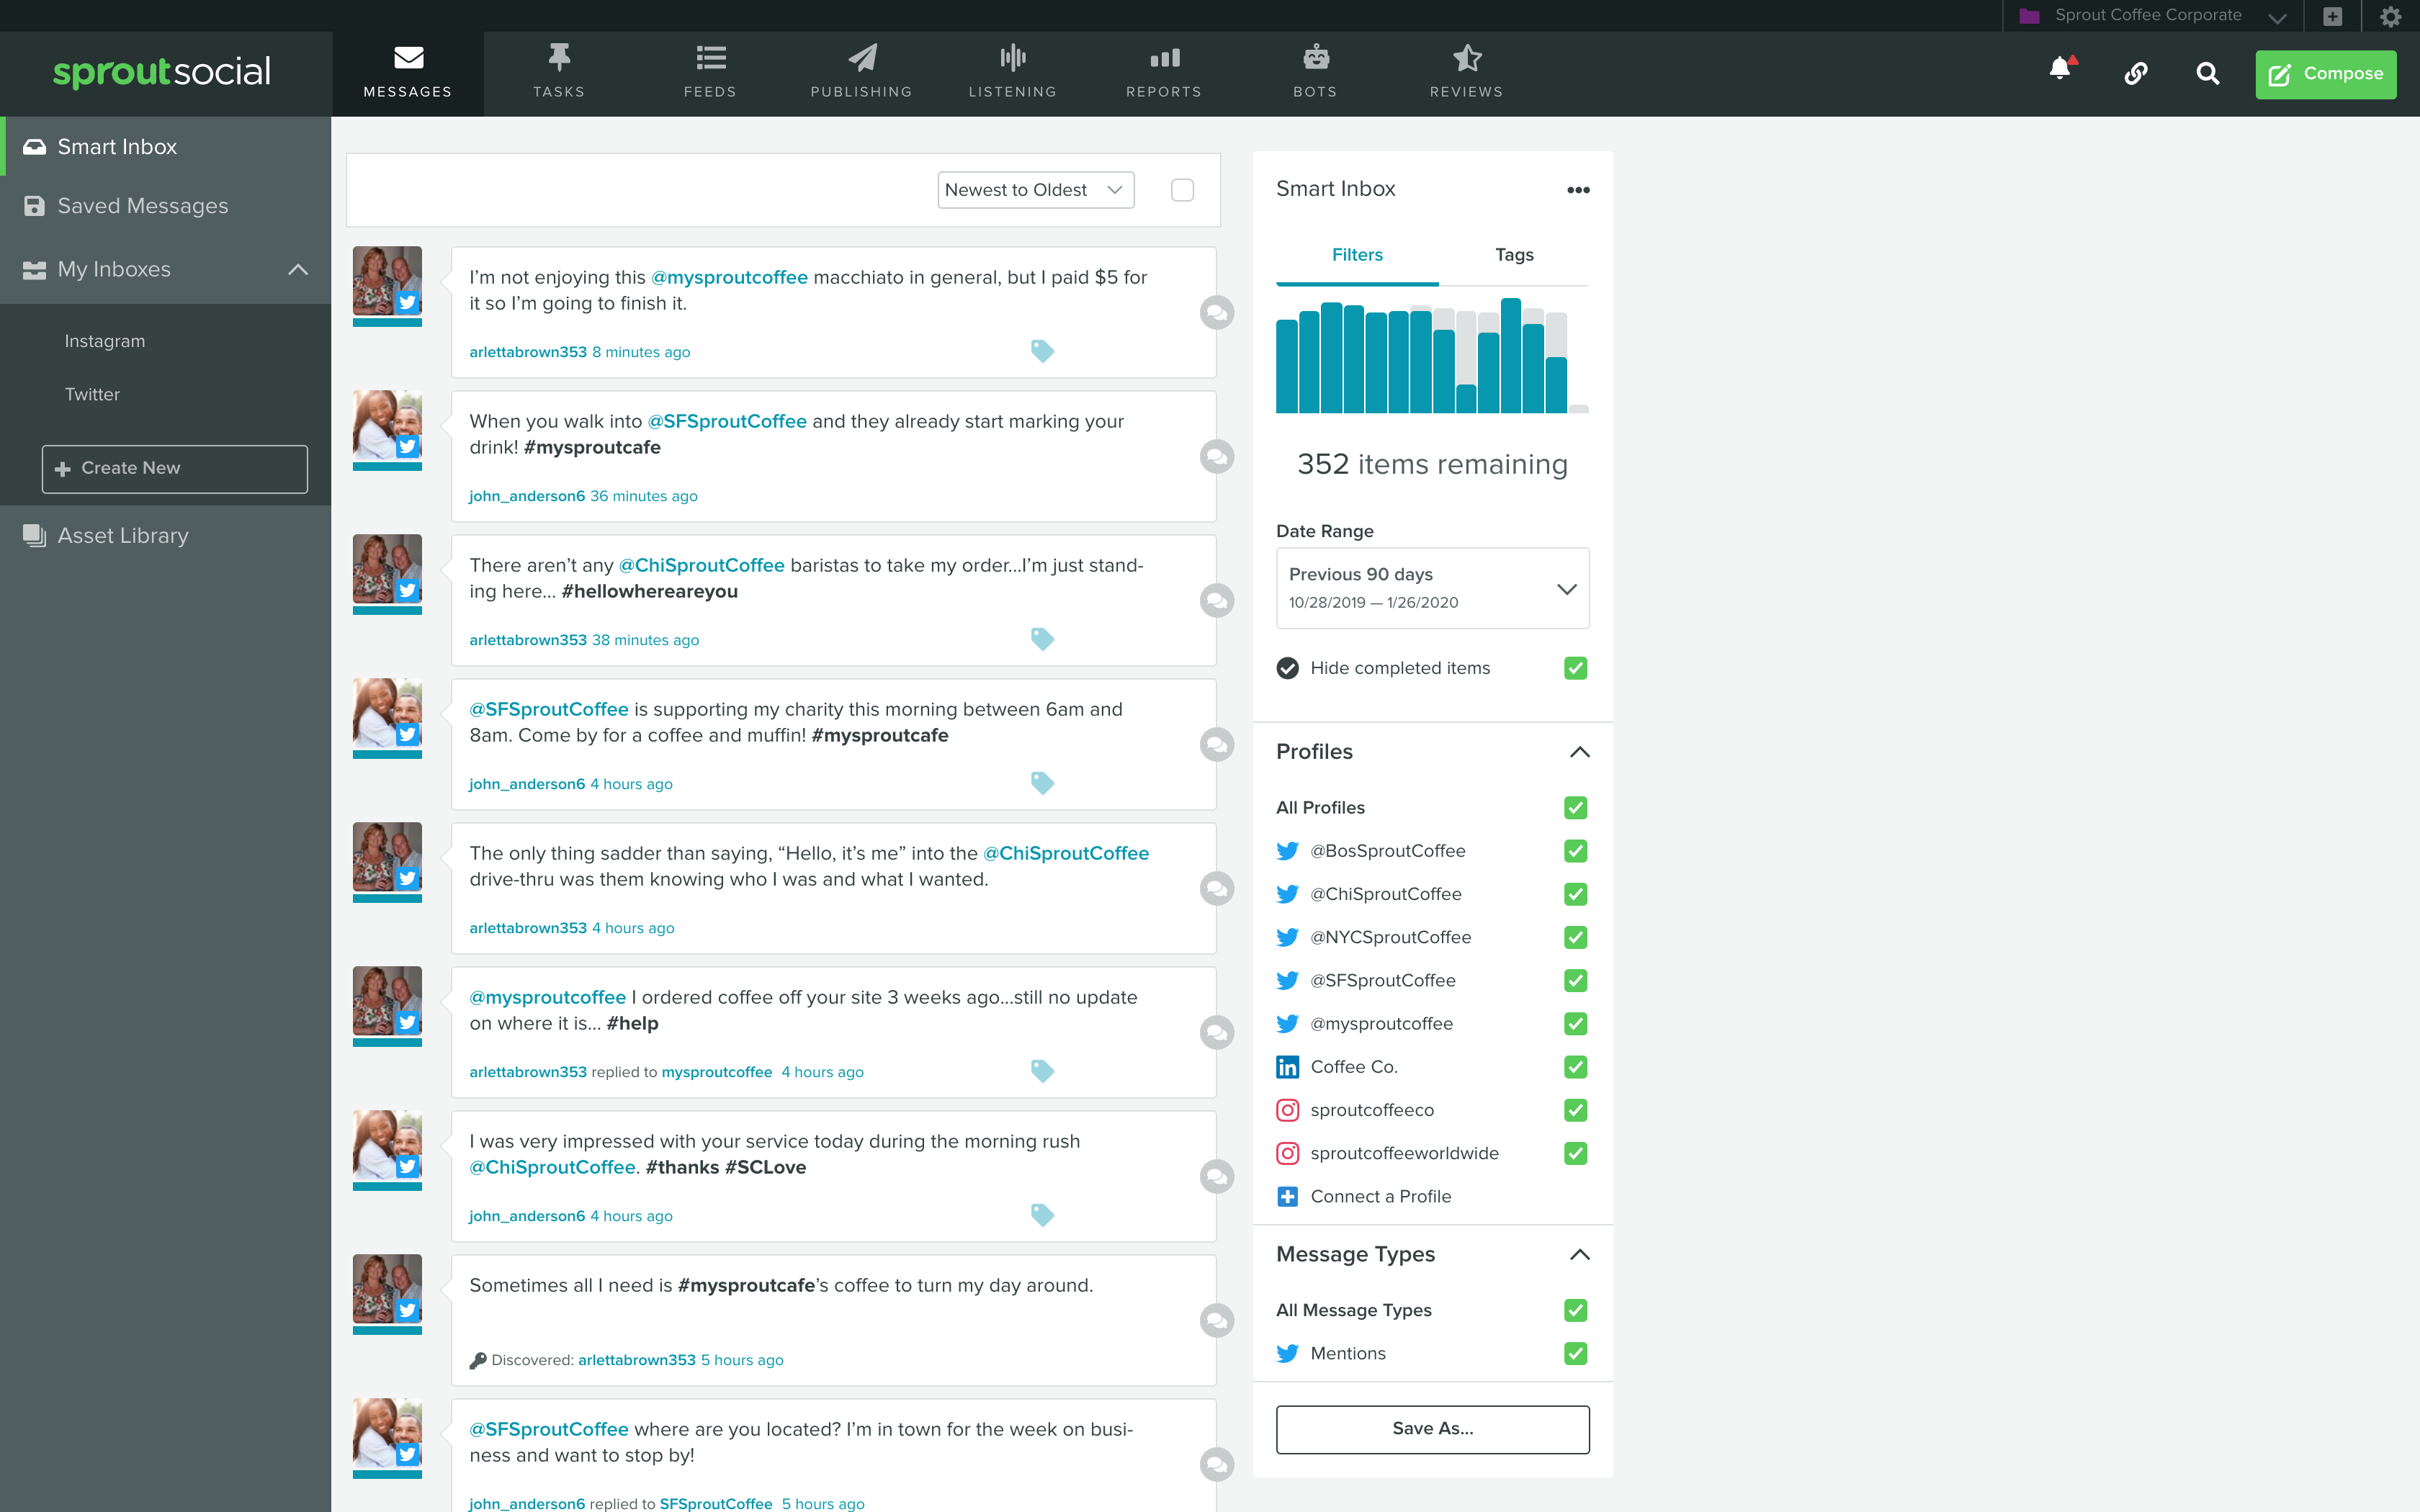2420x1512 pixels.
Task: Collapse the My Inboxes section
Action: [x=298, y=270]
